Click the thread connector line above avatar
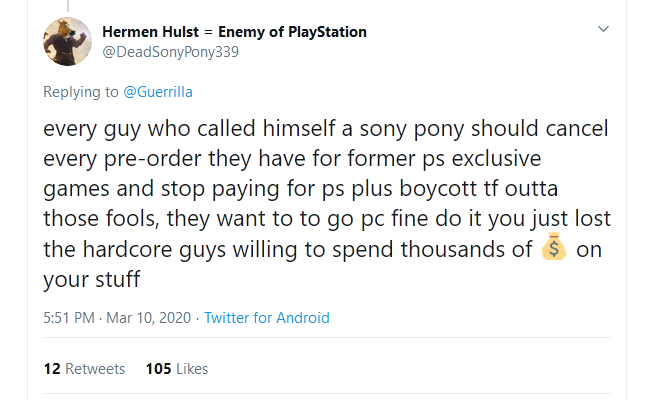This screenshot has width=647, height=400. coord(68,5)
